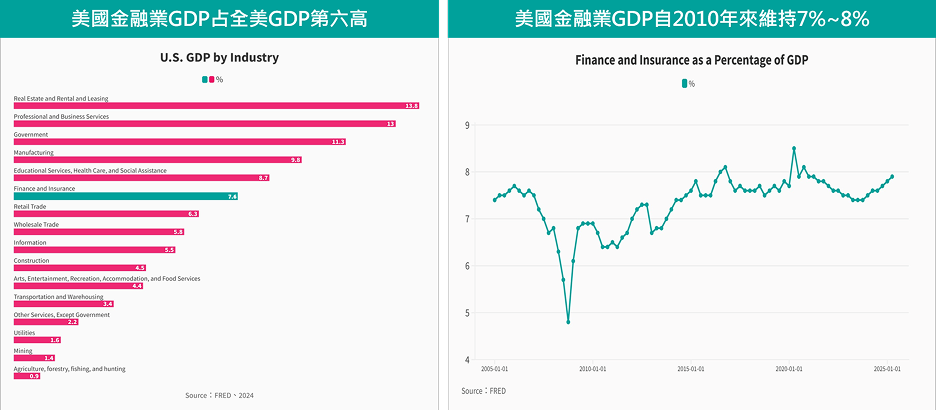The image size is (936, 410).
Task: Click the last data point on line chart
Action: (x=892, y=177)
